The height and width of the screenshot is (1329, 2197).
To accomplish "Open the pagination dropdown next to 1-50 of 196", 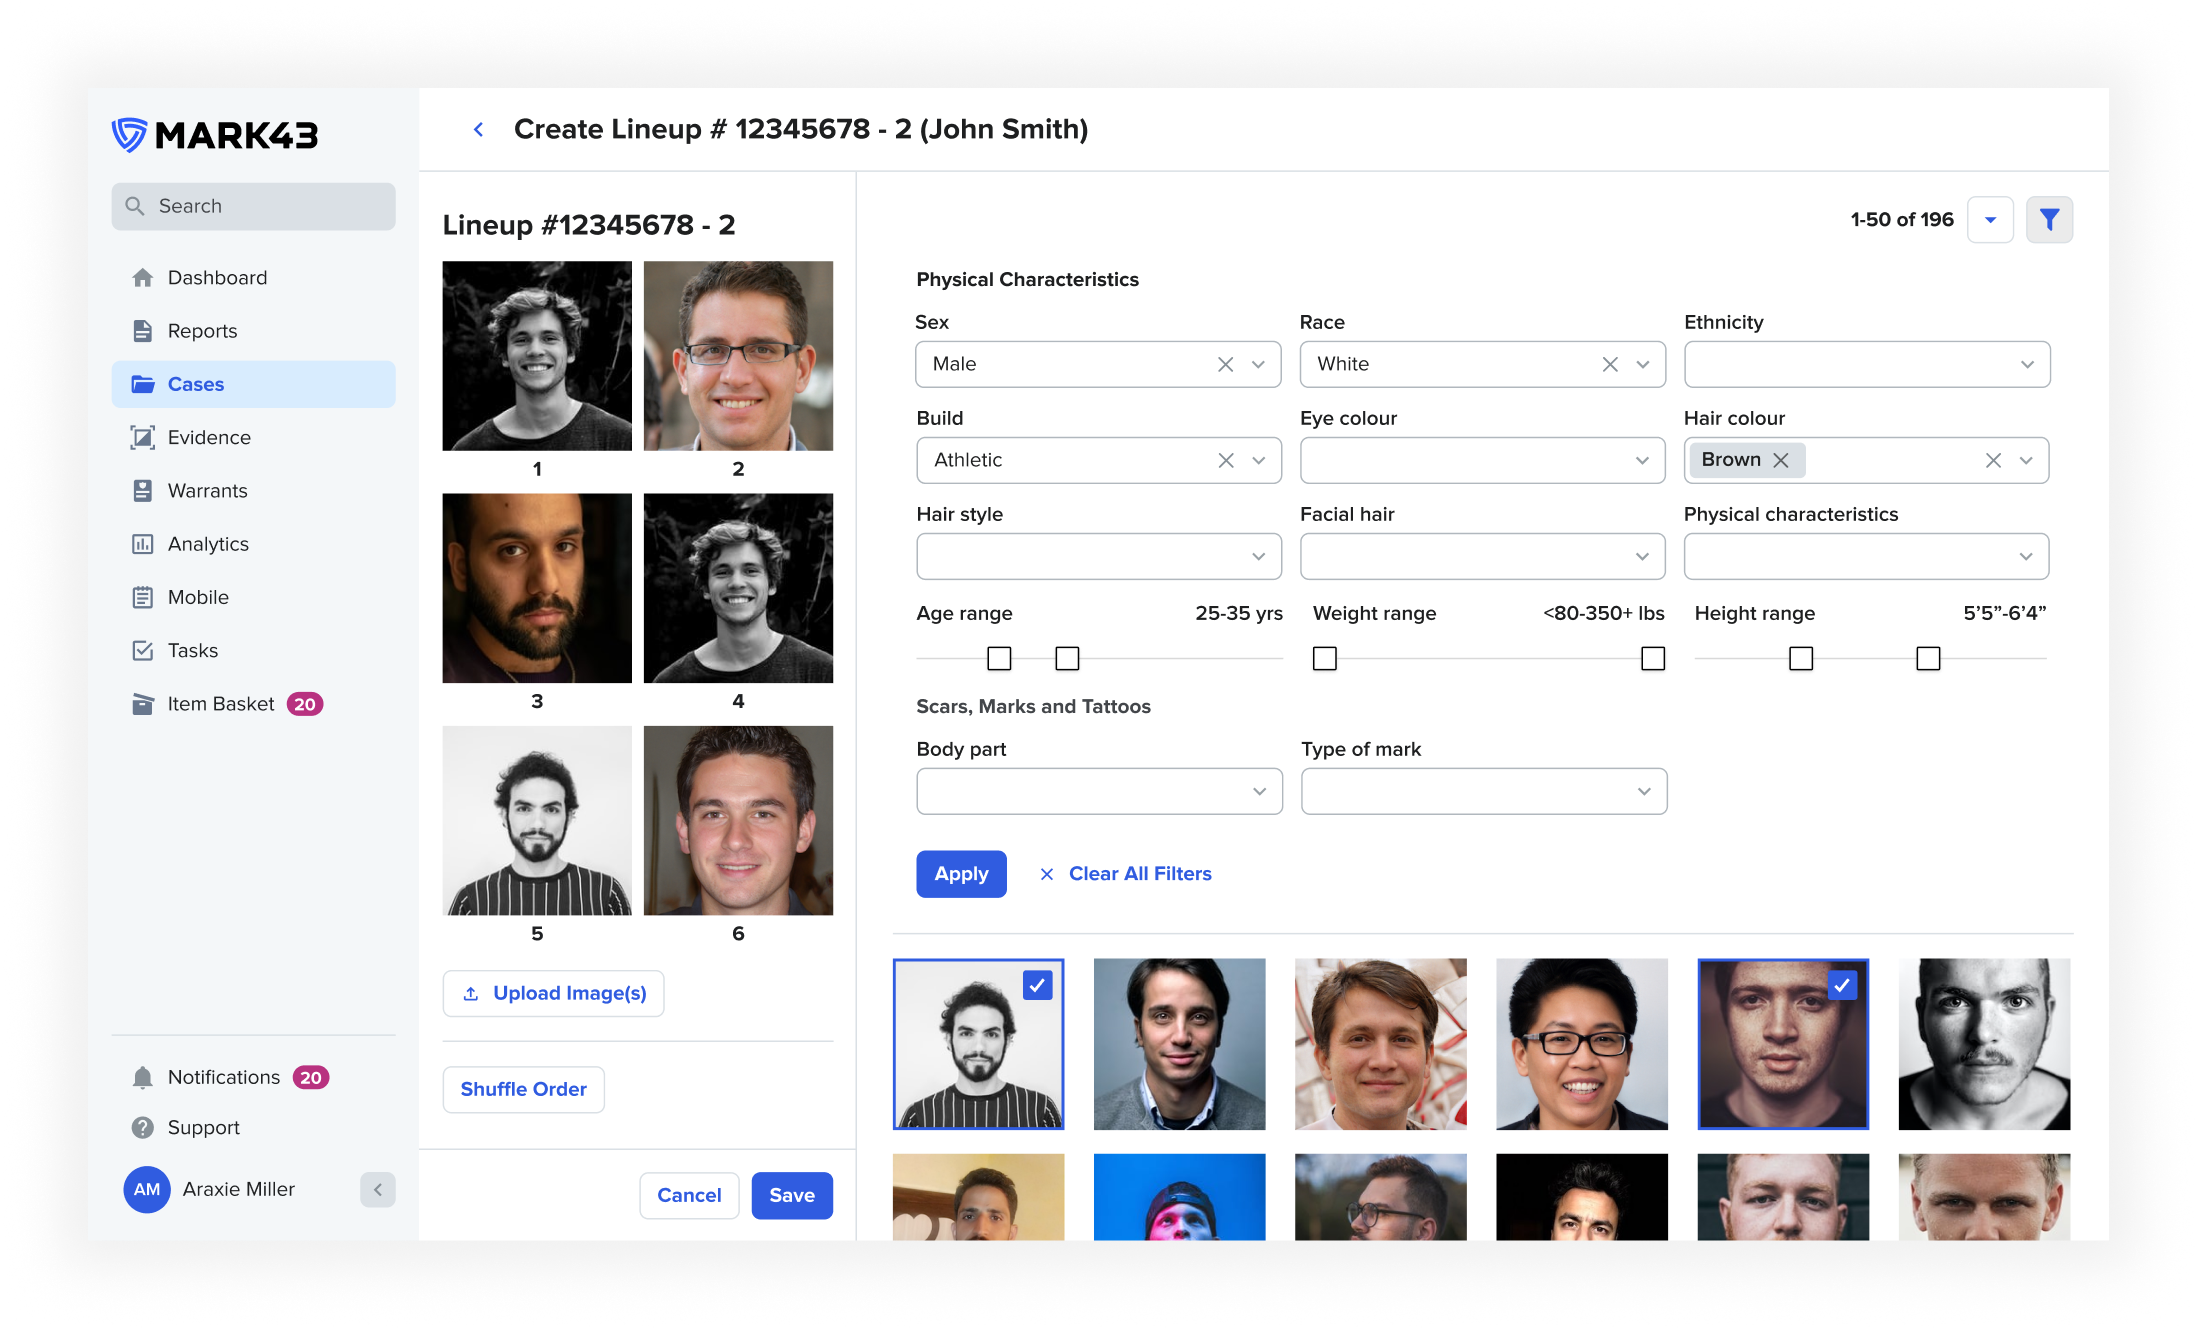I will pyautogui.click(x=1990, y=220).
